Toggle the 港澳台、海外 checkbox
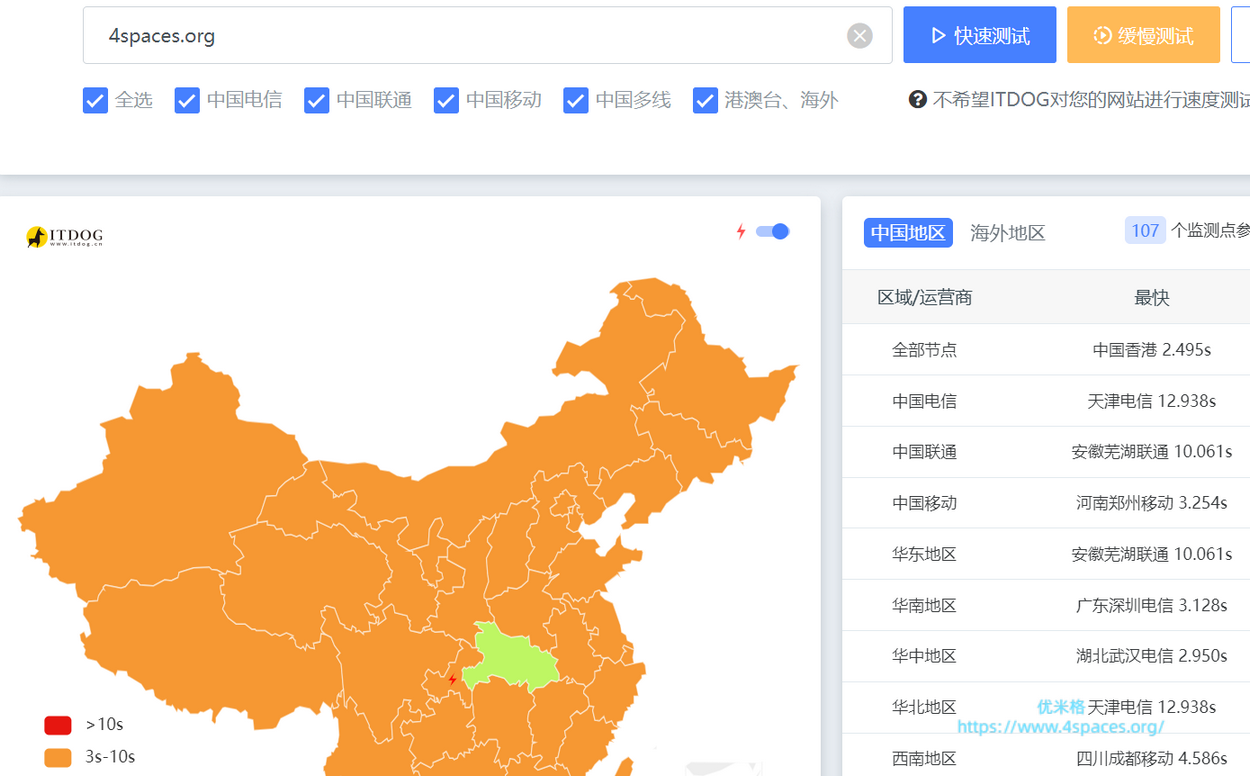The width and height of the screenshot is (1250, 776). (705, 100)
